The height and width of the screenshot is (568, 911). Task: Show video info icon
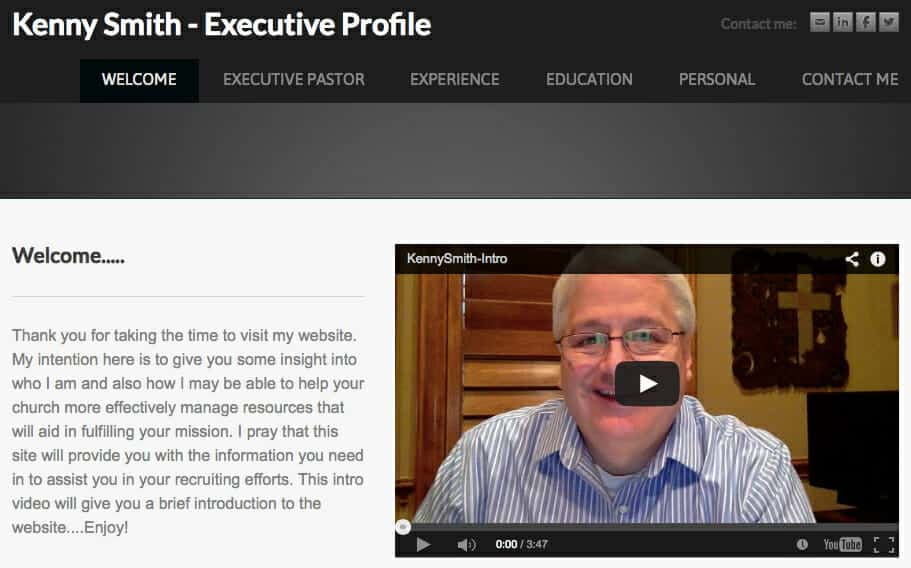[878, 259]
